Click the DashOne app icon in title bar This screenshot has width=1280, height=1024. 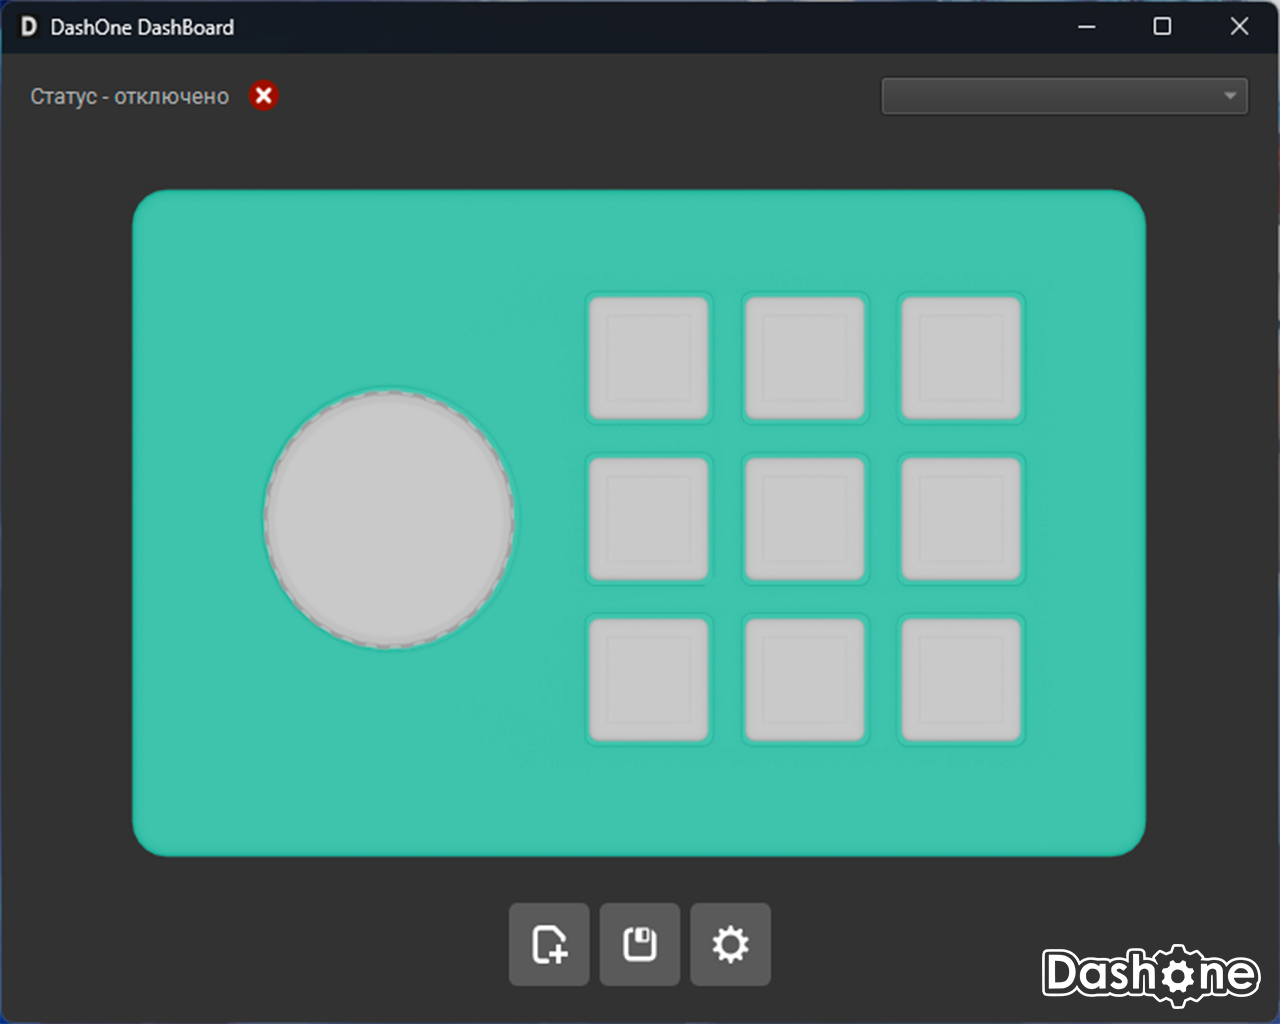[x=29, y=27]
